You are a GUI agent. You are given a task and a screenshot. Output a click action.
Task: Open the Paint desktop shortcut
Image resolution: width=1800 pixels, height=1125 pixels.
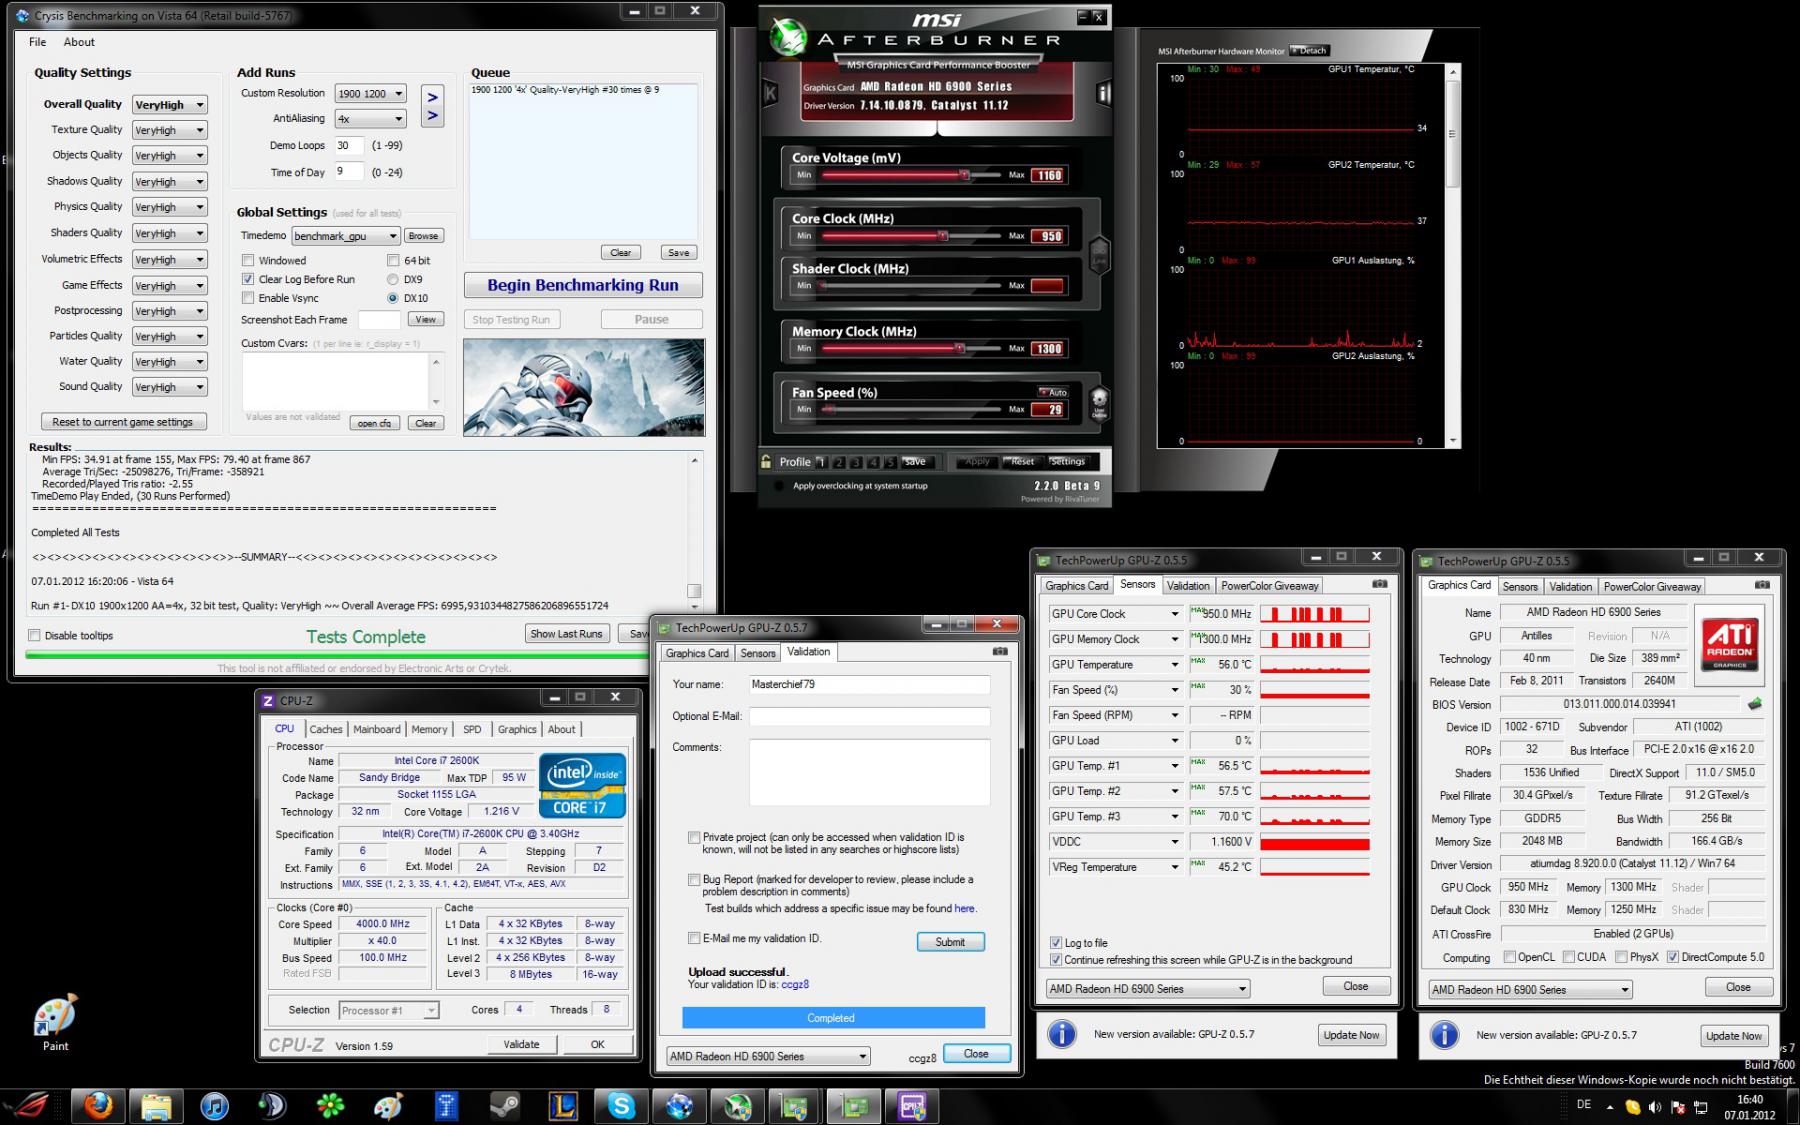point(55,1023)
